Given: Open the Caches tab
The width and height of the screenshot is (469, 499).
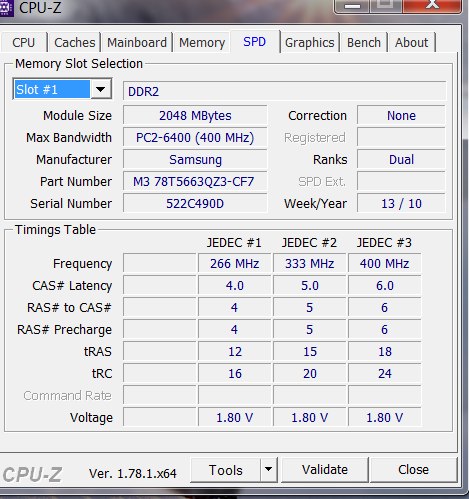Looking at the screenshot, I should [75, 43].
